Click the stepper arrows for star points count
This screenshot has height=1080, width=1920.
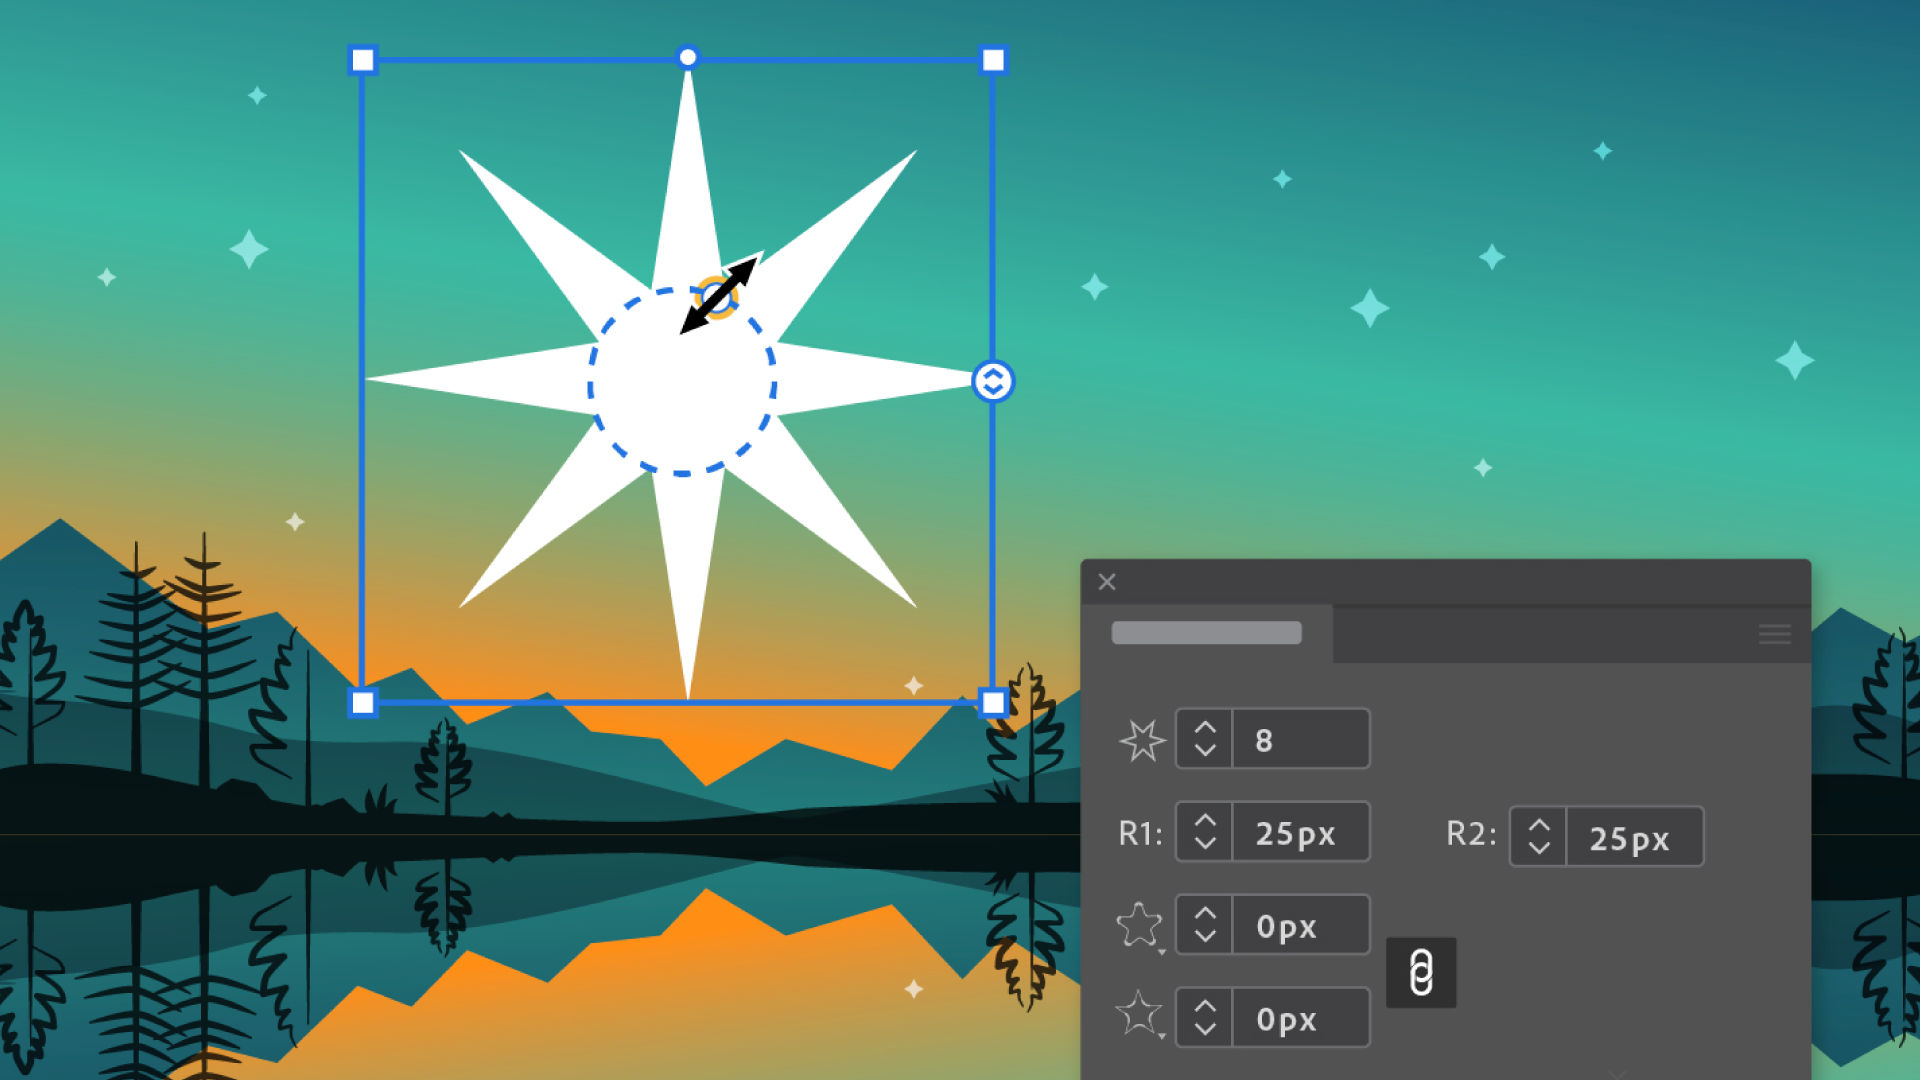pos(1205,740)
